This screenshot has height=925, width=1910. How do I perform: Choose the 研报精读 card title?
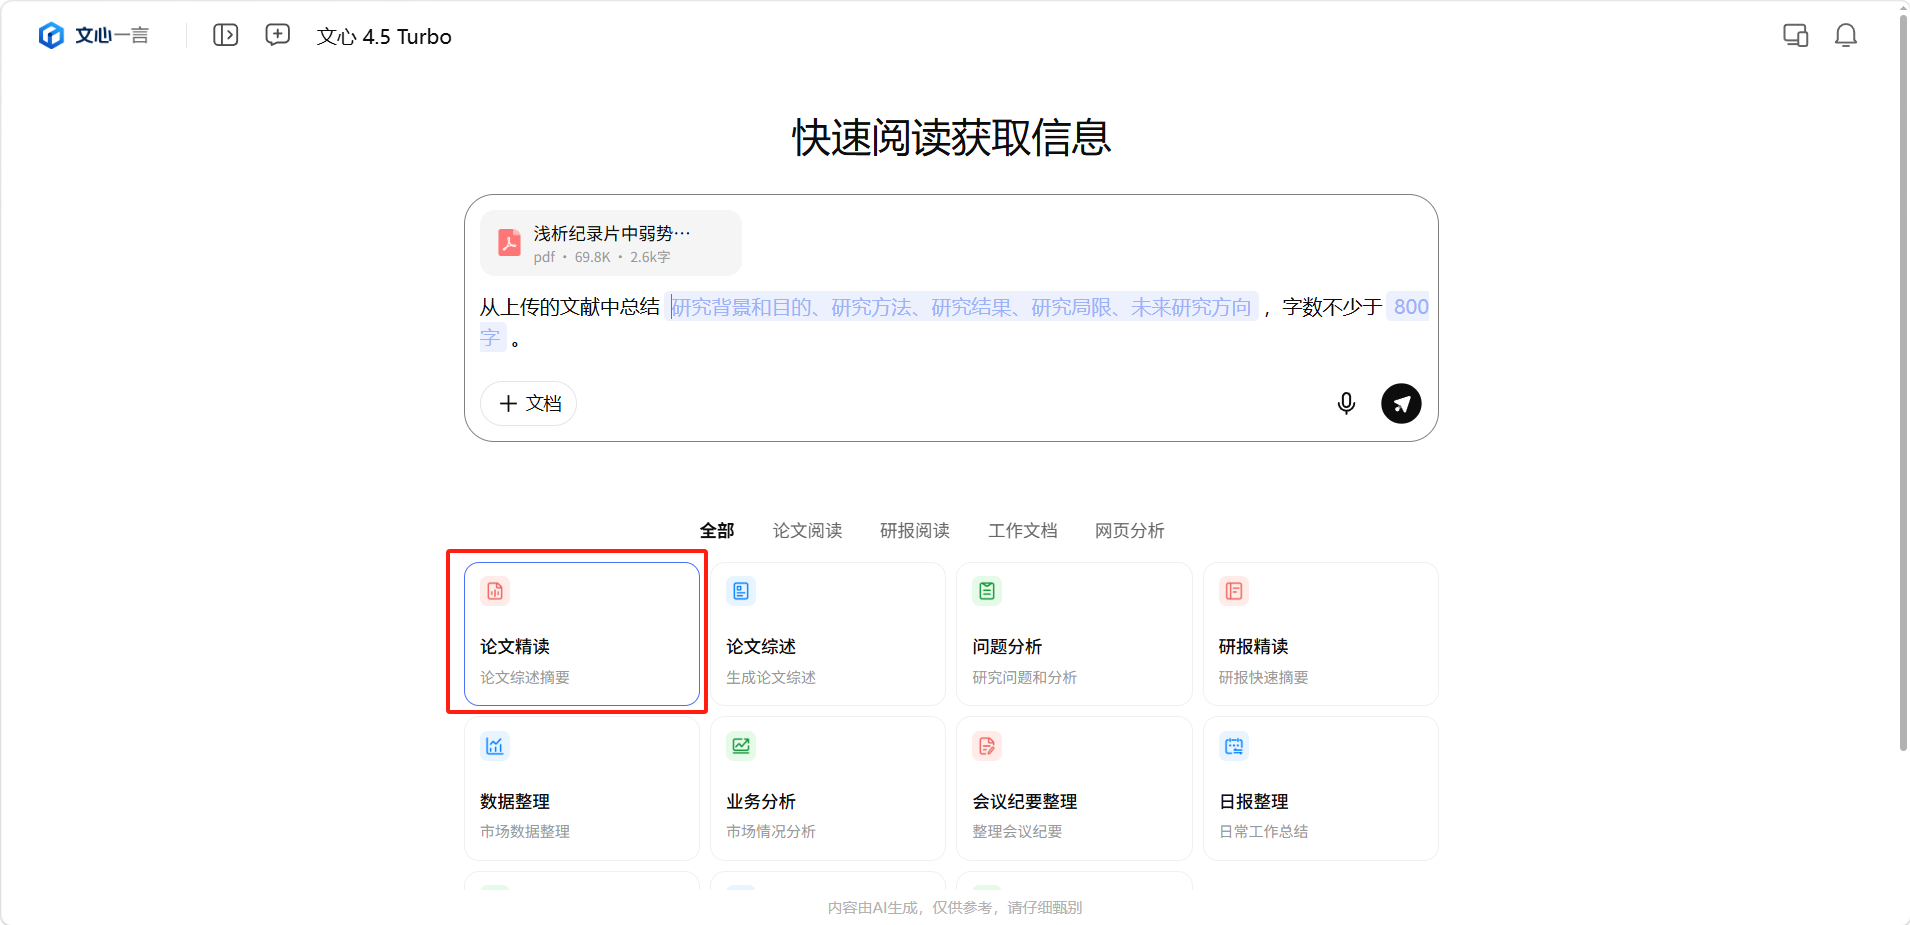1254,647
